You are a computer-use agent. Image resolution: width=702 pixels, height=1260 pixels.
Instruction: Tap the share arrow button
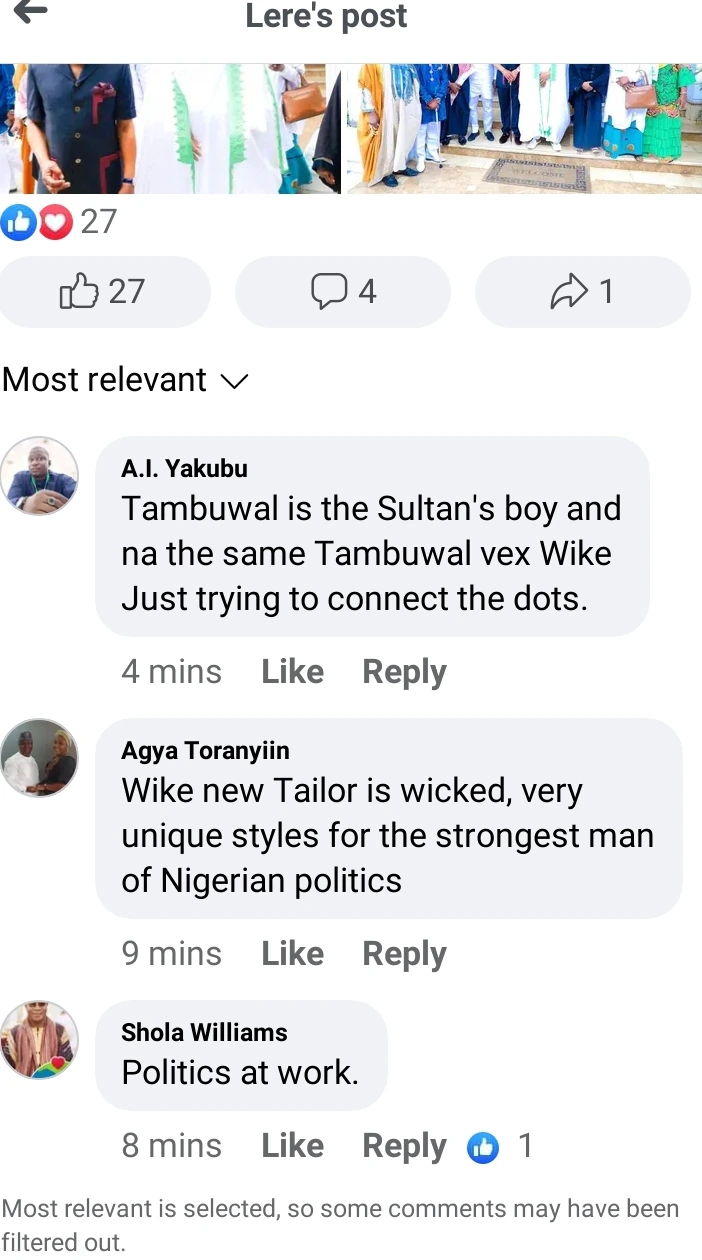[x=582, y=291]
